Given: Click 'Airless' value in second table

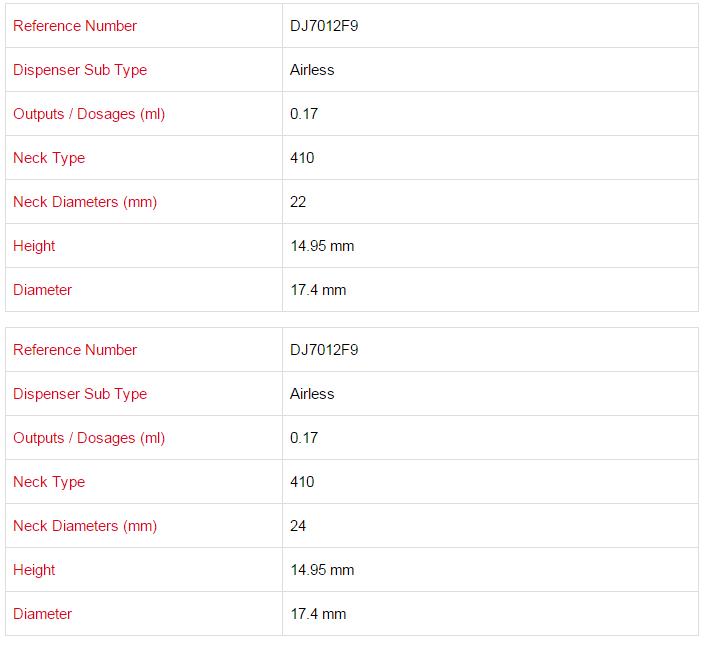Looking at the screenshot, I should (x=312, y=394).
